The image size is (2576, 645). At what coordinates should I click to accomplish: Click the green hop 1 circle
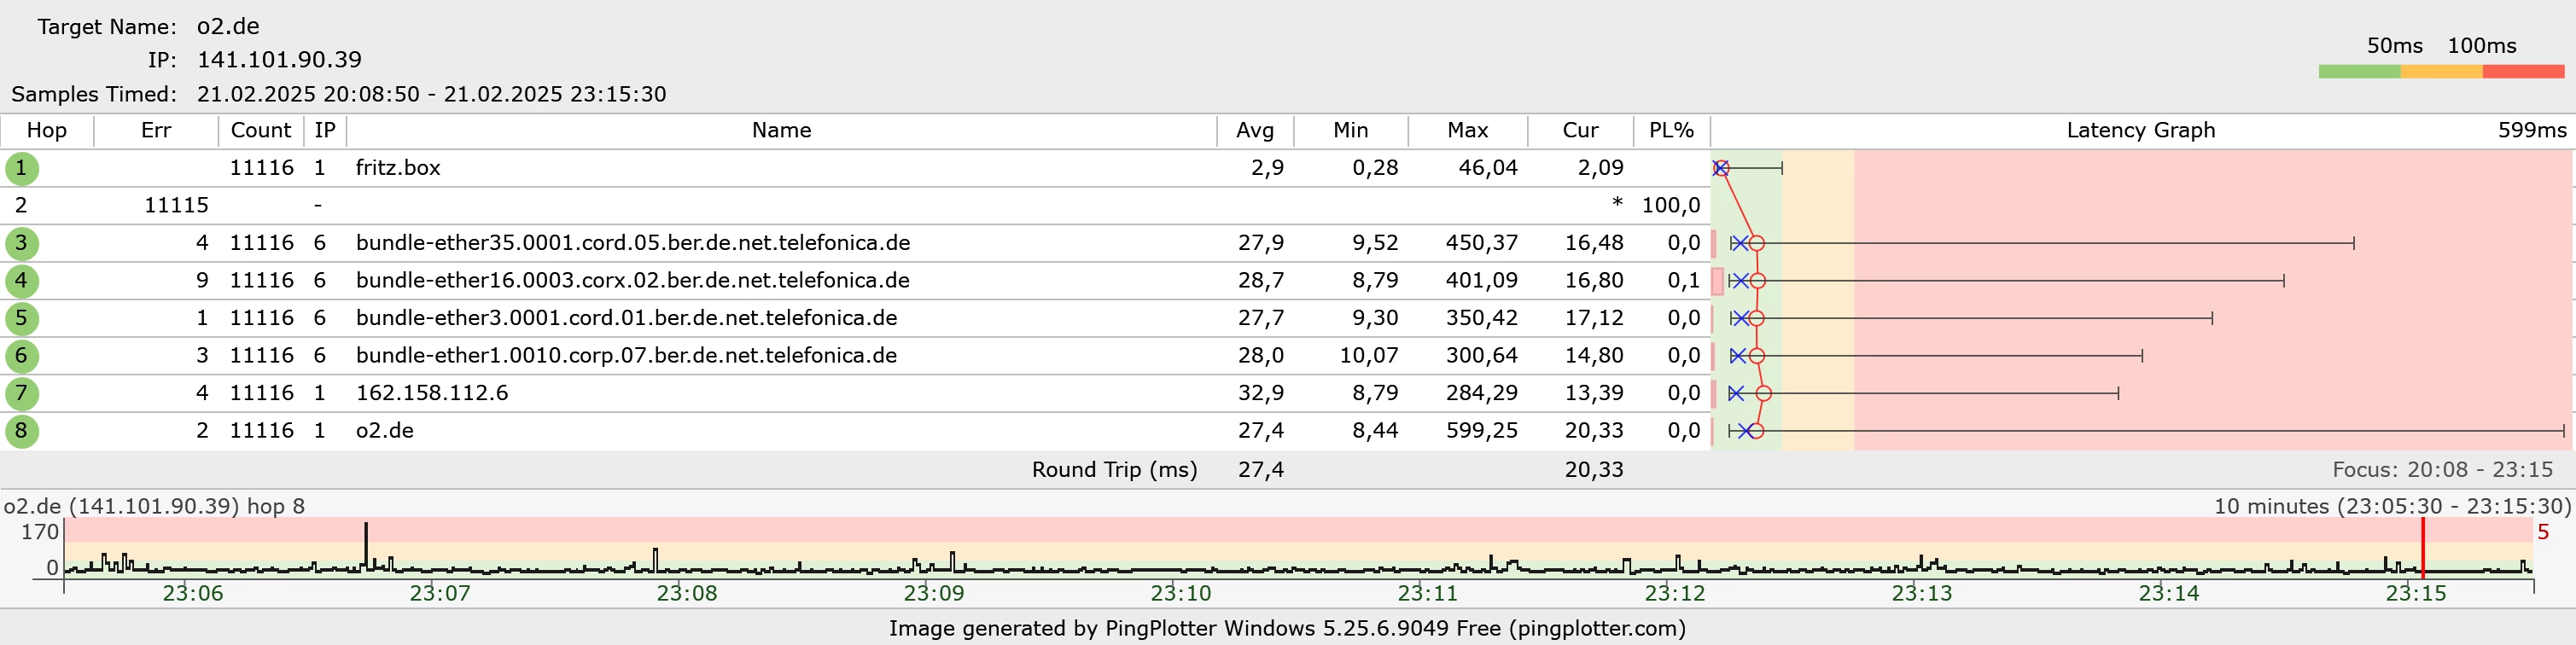click(x=21, y=168)
